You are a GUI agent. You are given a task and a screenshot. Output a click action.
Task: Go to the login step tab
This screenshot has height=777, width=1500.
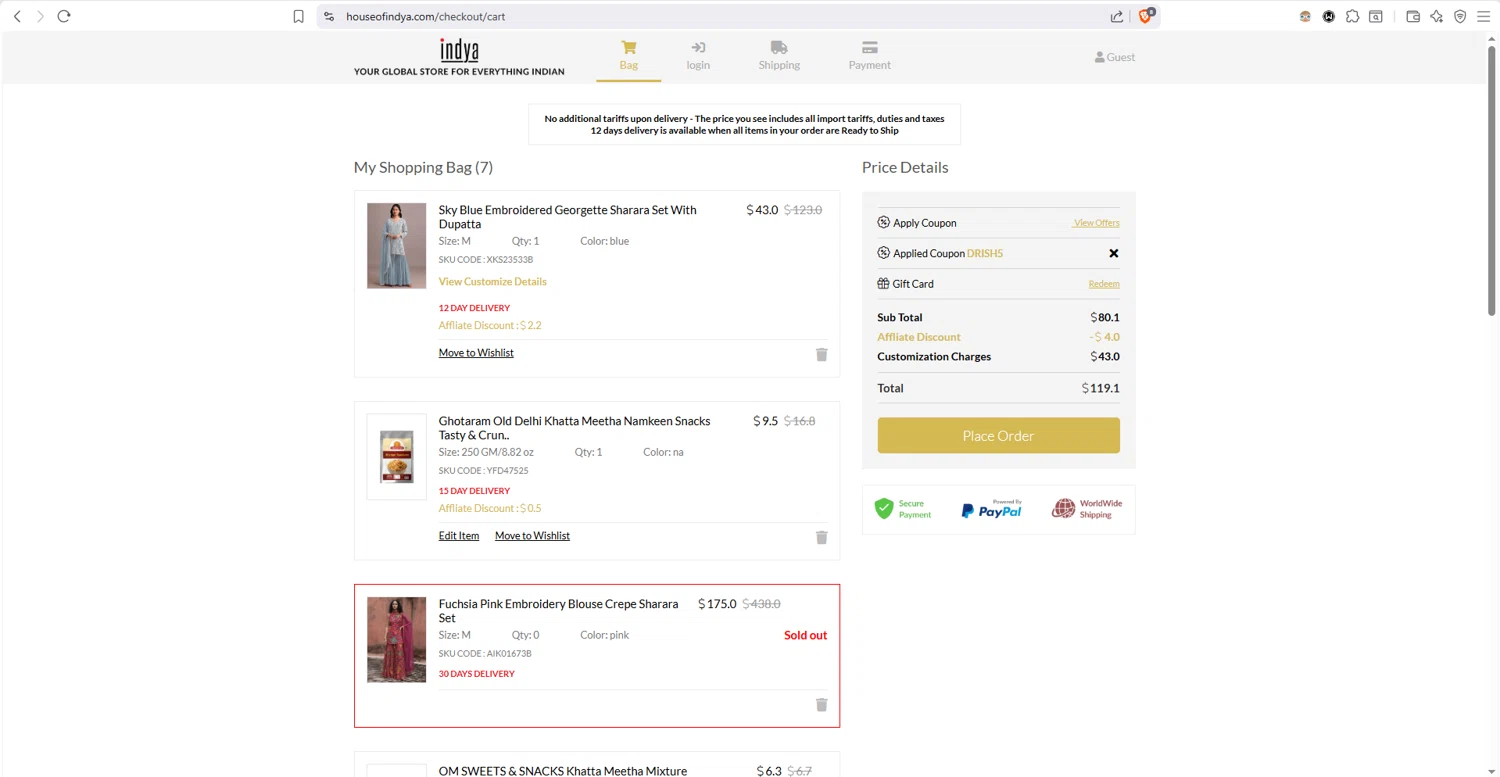[x=698, y=56]
